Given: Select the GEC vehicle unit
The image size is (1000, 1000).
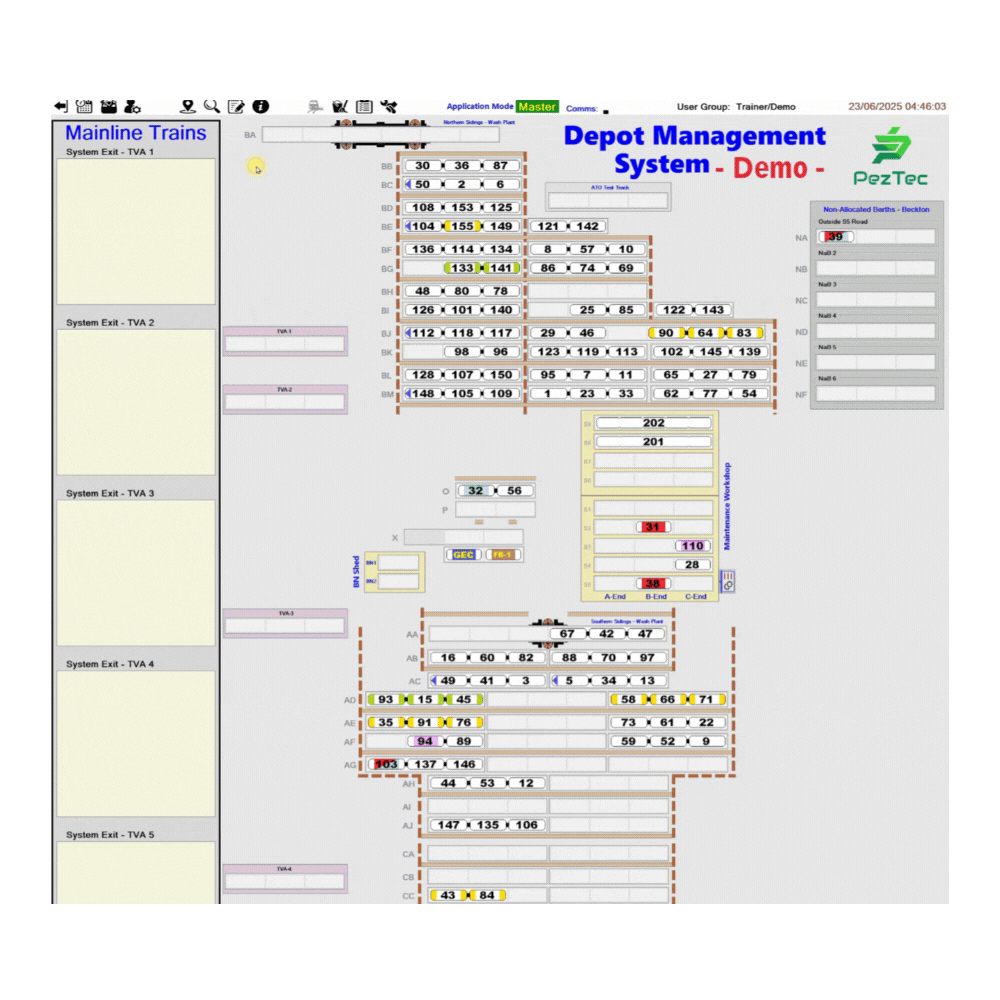Looking at the screenshot, I should 464,555.
